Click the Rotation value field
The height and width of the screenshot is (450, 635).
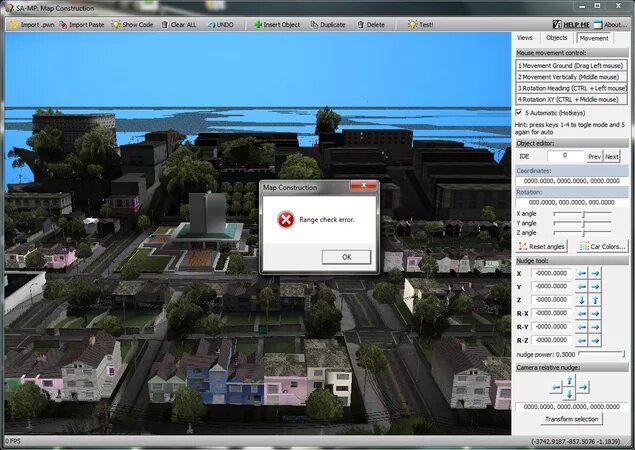tap(571, 202)
